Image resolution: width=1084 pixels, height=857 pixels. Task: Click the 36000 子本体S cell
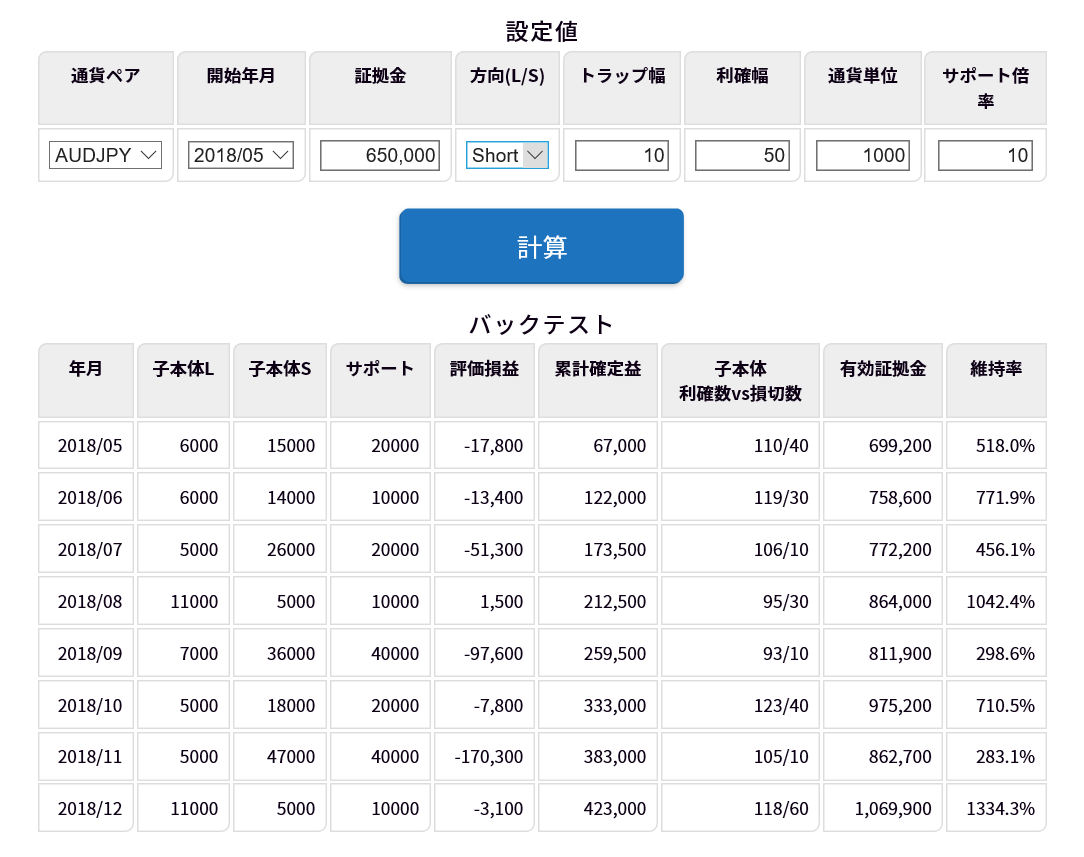[x=280, y=653]
